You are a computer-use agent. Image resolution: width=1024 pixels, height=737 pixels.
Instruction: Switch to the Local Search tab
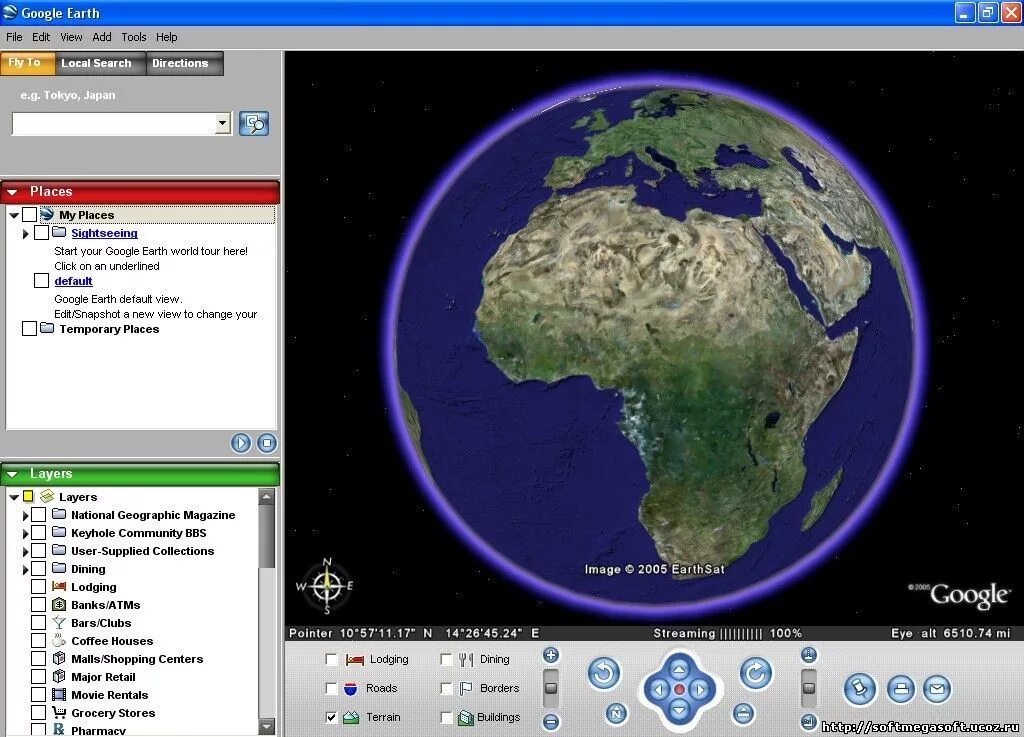(x=100, y=63)
